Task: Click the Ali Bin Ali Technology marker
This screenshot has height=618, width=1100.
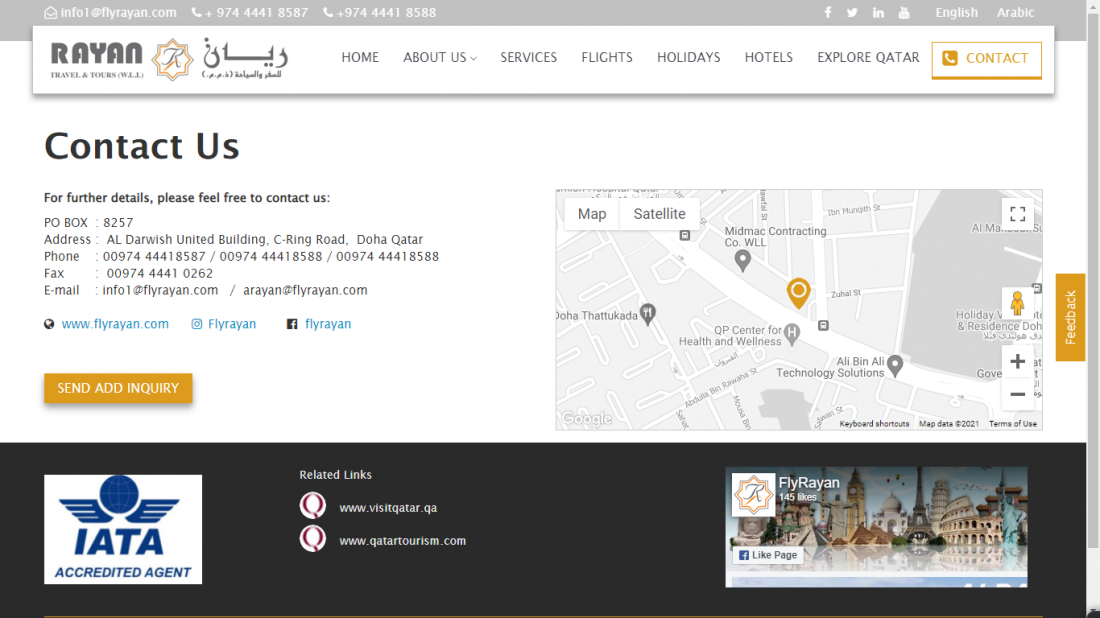Action: point(894,365)
